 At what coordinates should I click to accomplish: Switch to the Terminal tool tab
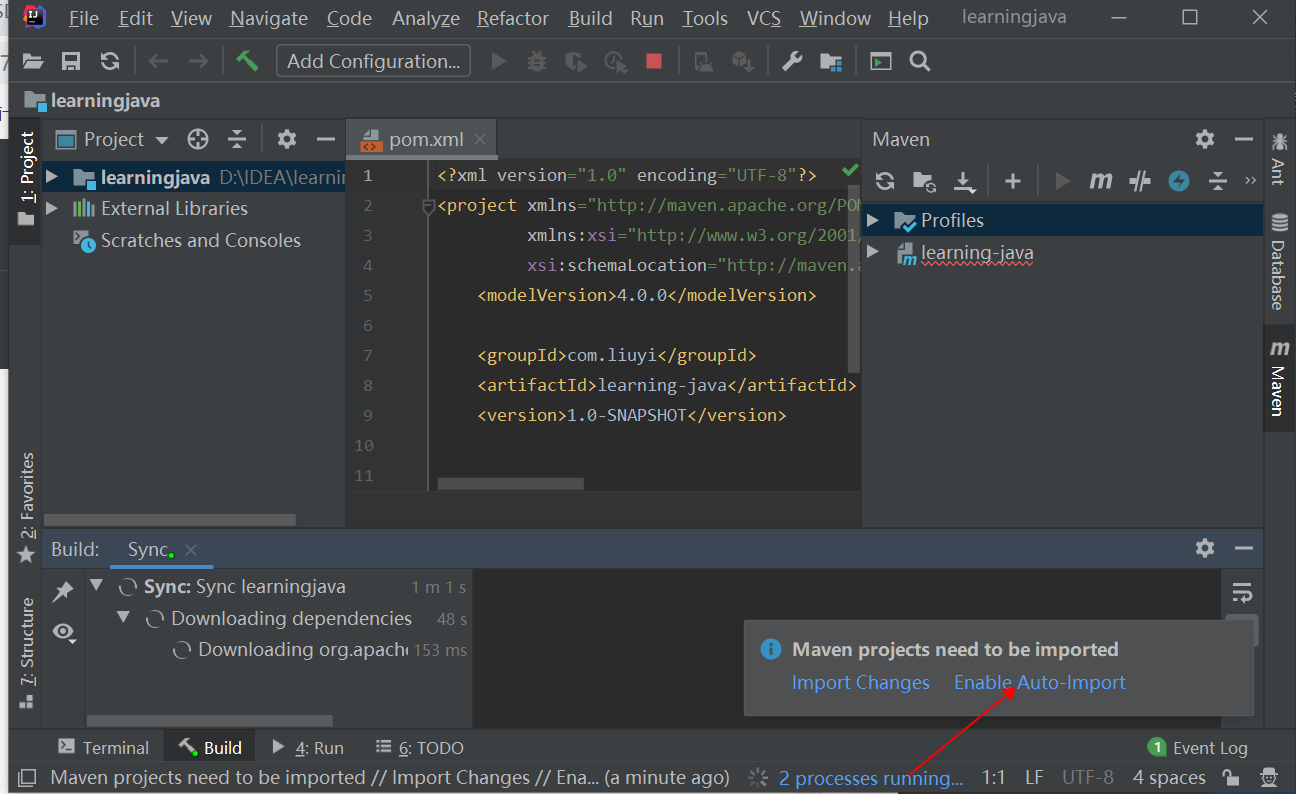click(103, 747)
